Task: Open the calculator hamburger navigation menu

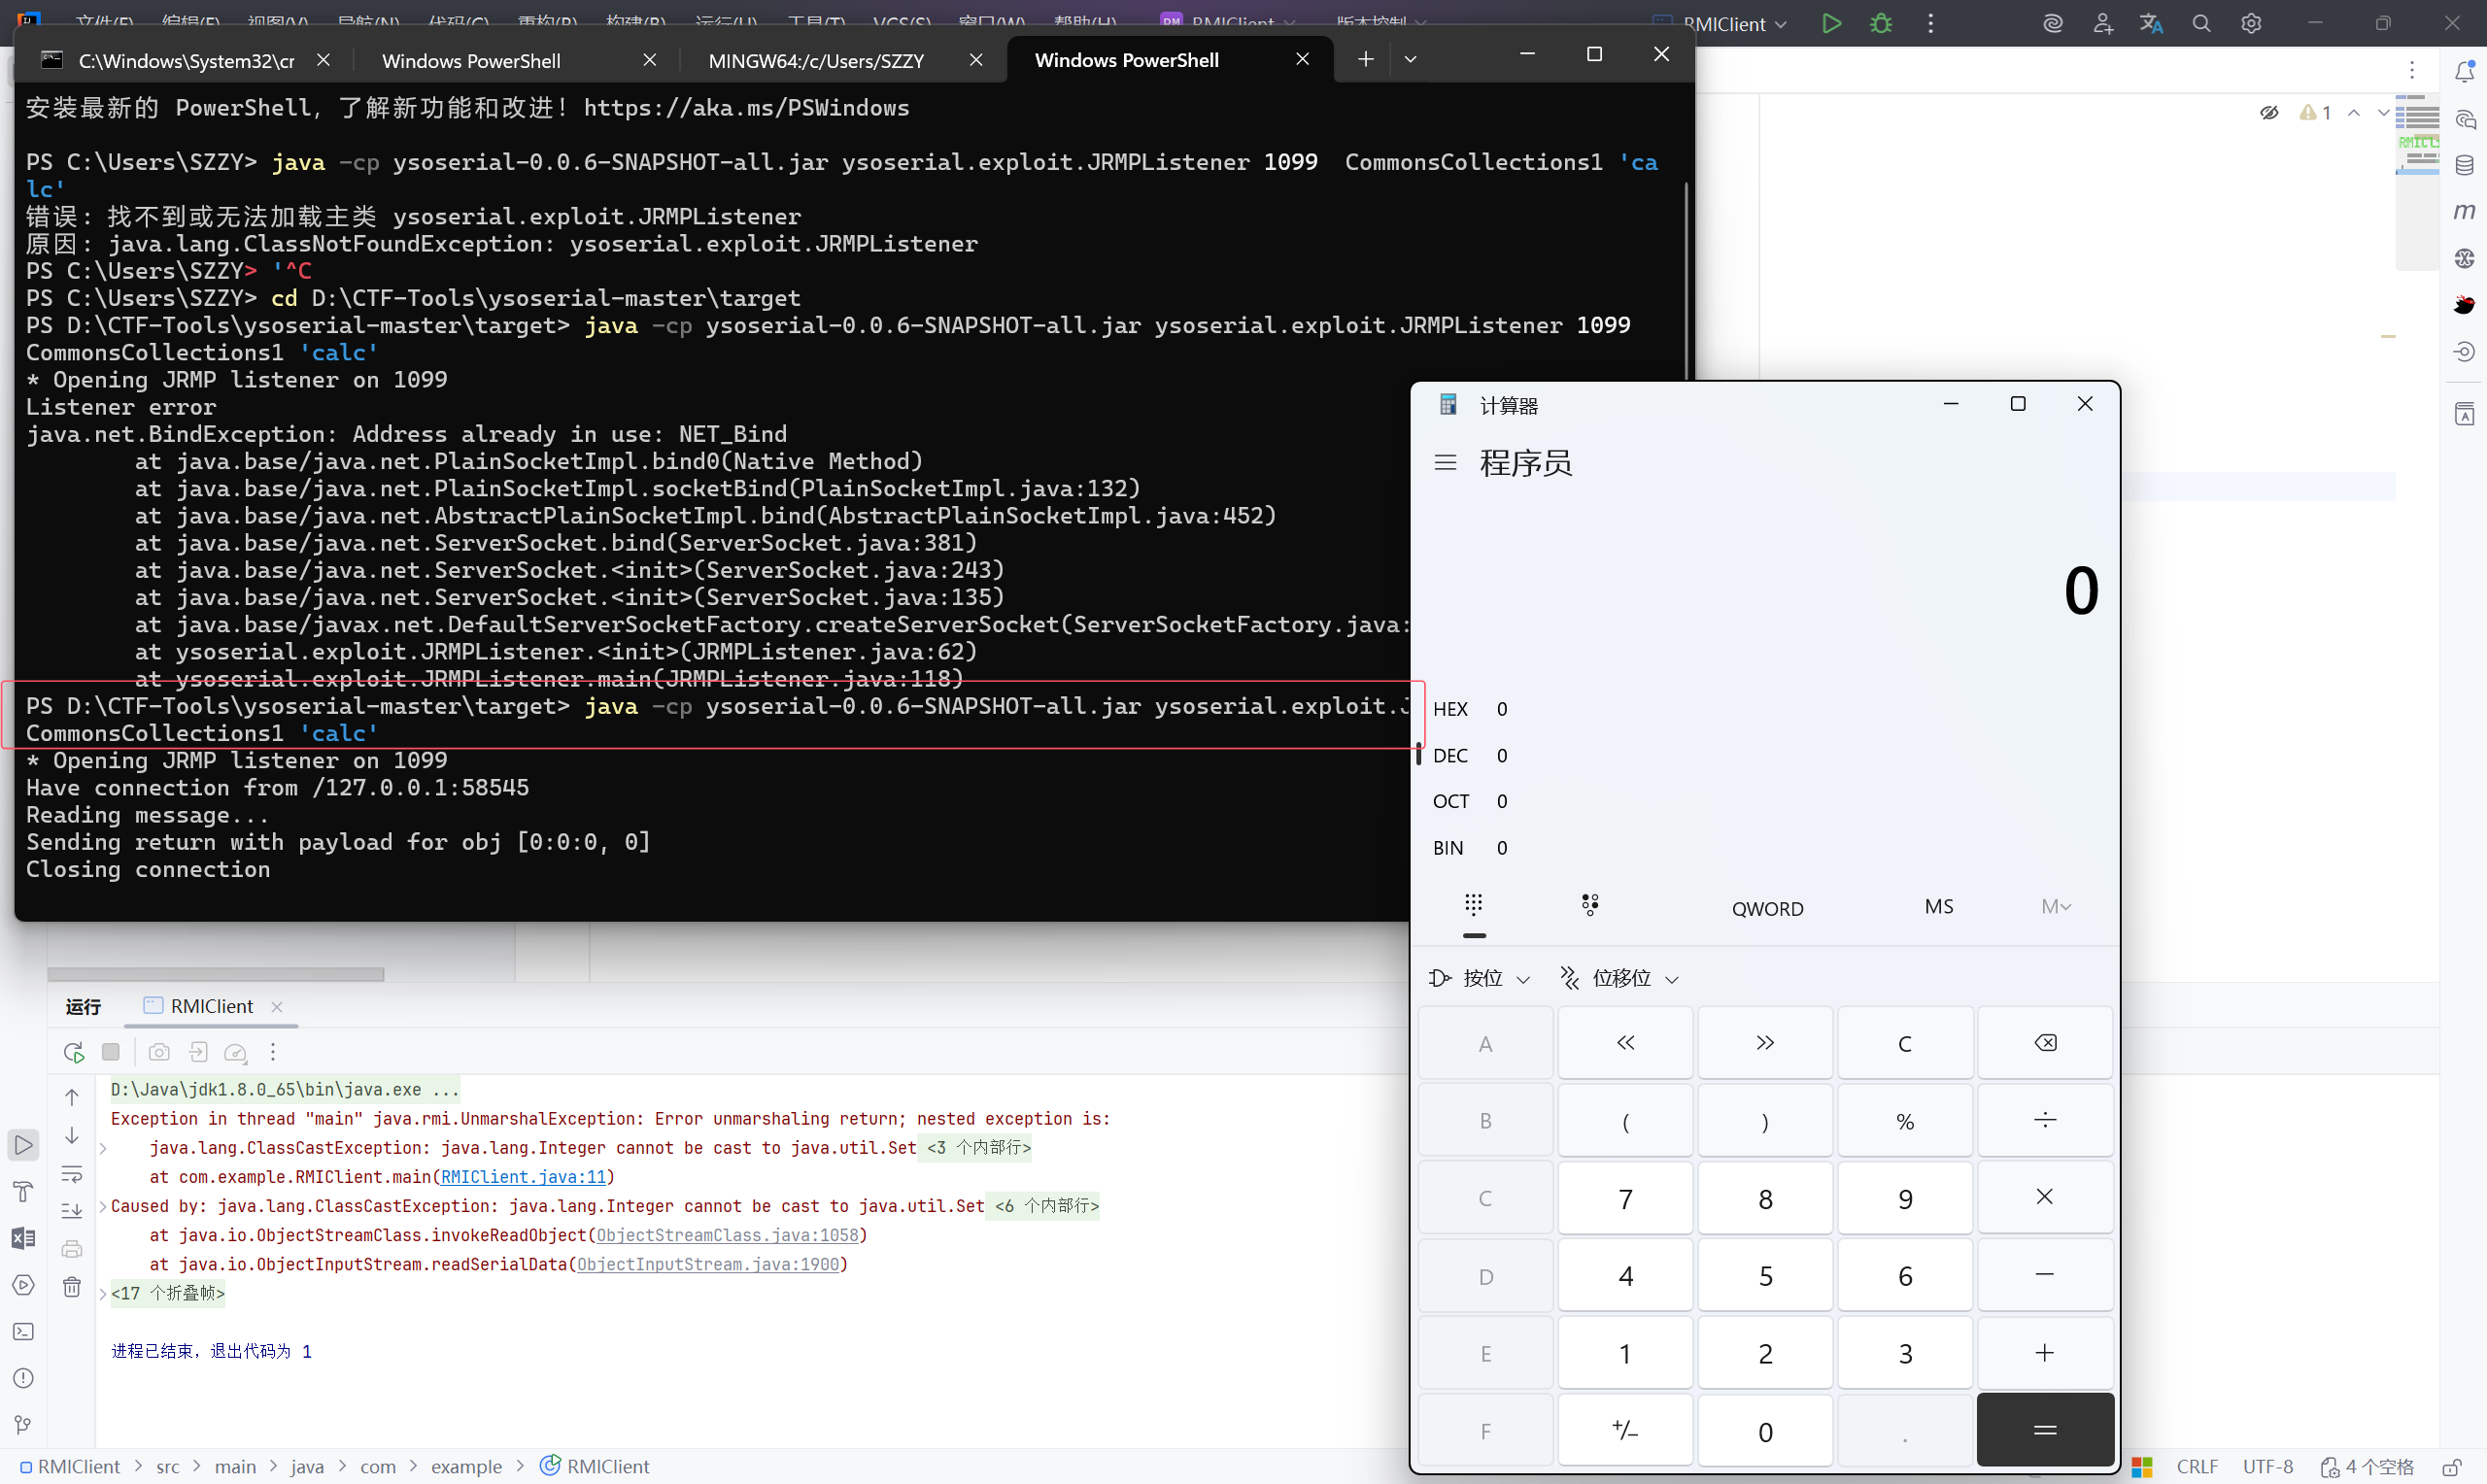Action: [x=1445, y=463]
